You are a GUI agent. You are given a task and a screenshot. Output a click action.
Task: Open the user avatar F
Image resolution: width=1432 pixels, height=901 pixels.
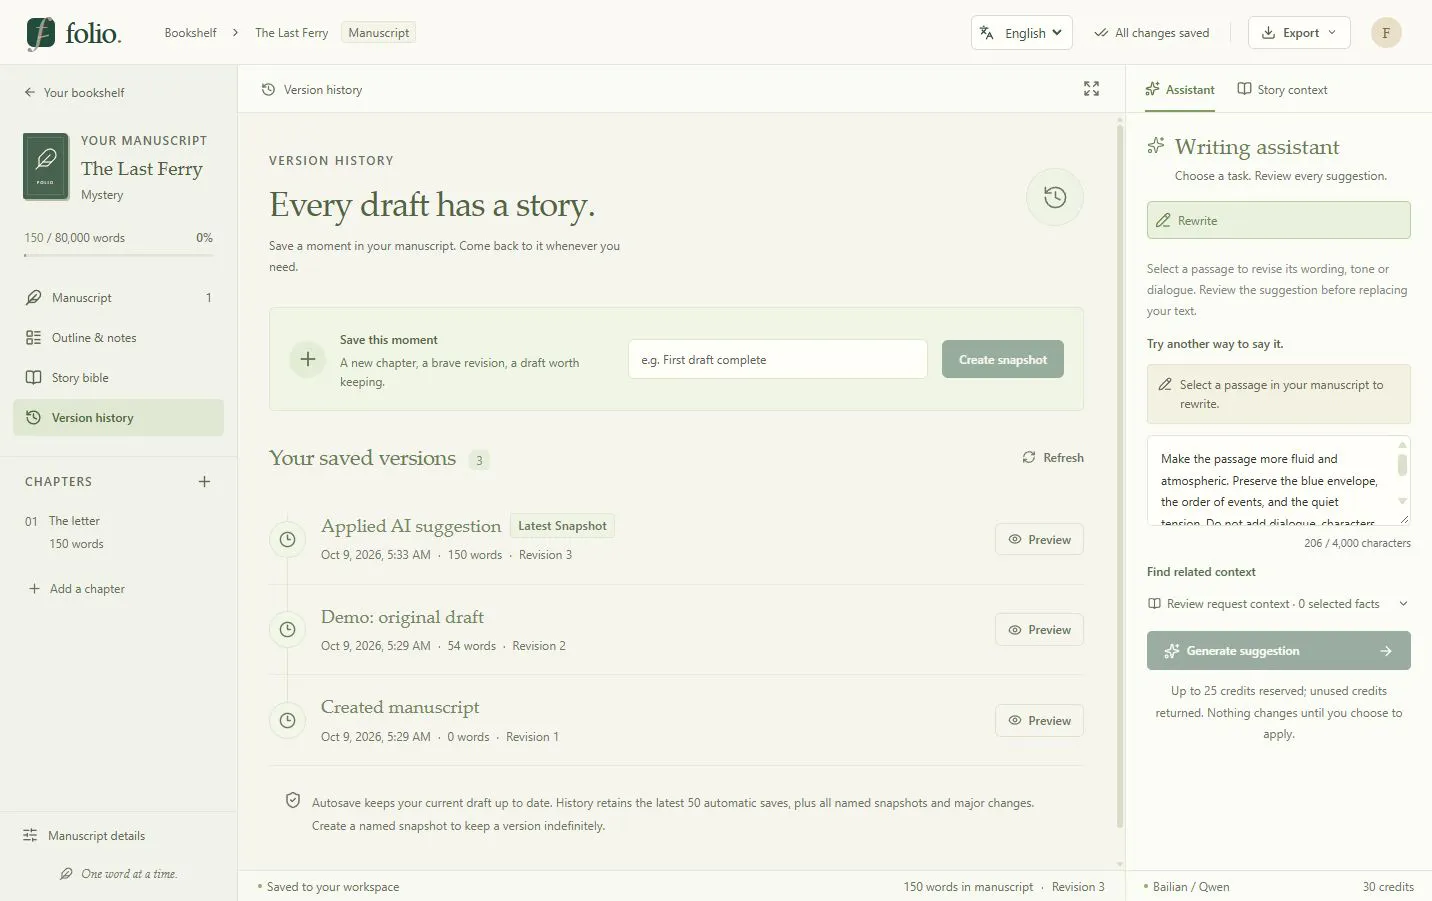[1386, 33]
